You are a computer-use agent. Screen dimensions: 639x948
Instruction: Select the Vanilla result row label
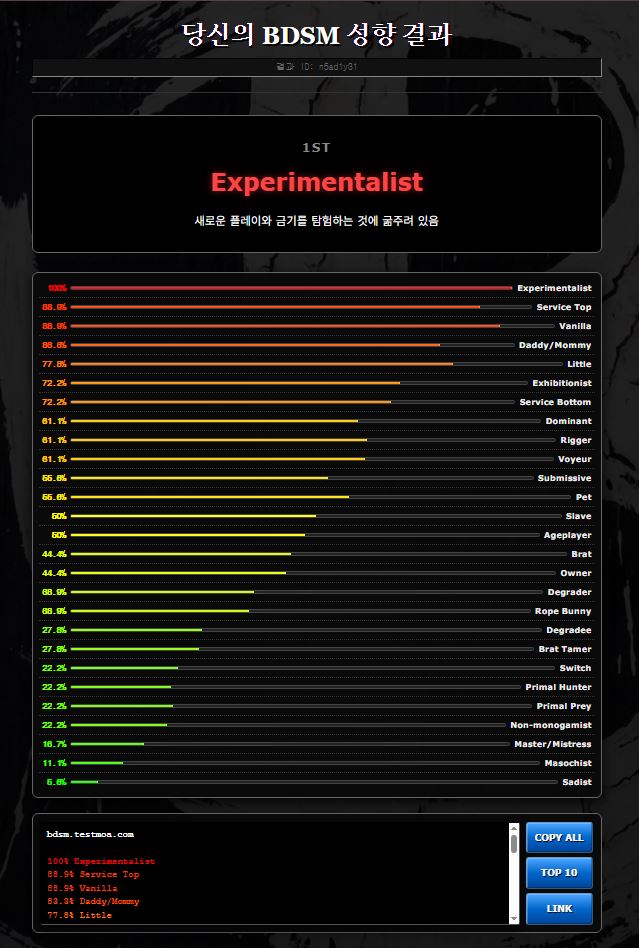click(574, 326)
